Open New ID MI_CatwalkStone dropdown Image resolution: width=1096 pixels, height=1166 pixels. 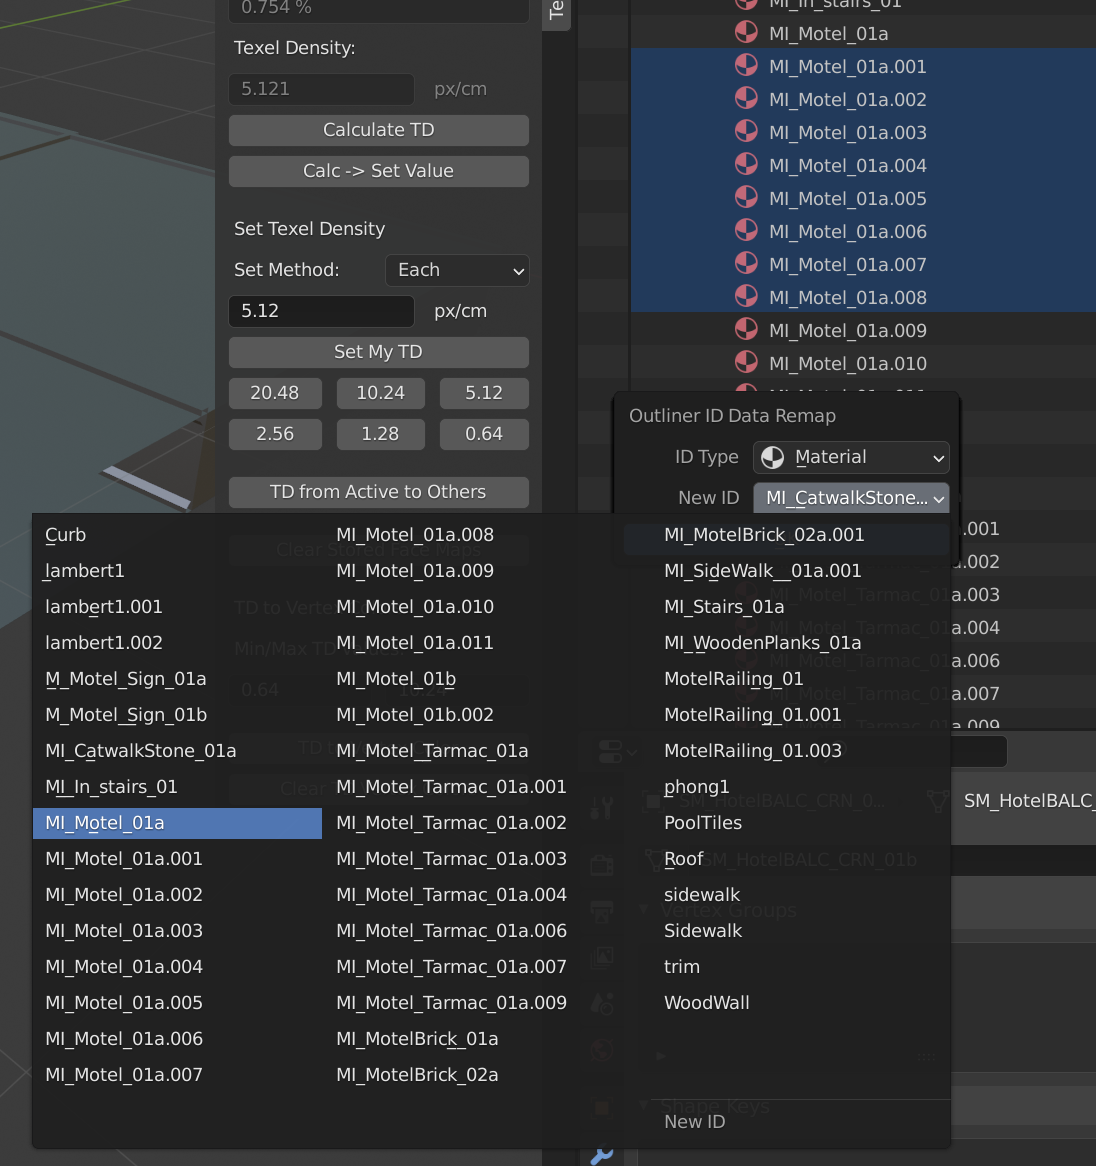point(851,498)
